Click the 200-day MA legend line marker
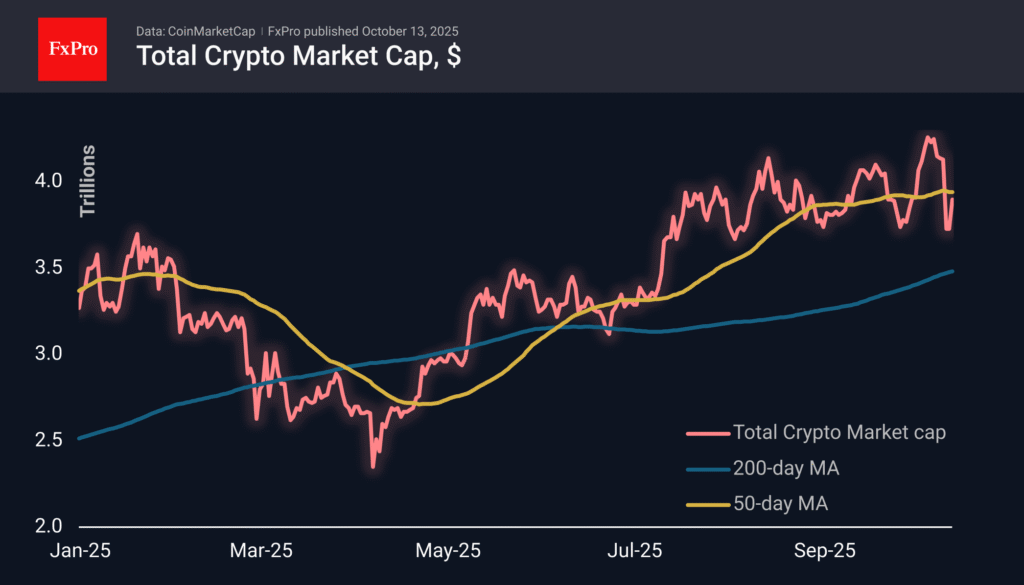This screenshot has height=585, width=1024. (707, 469)
